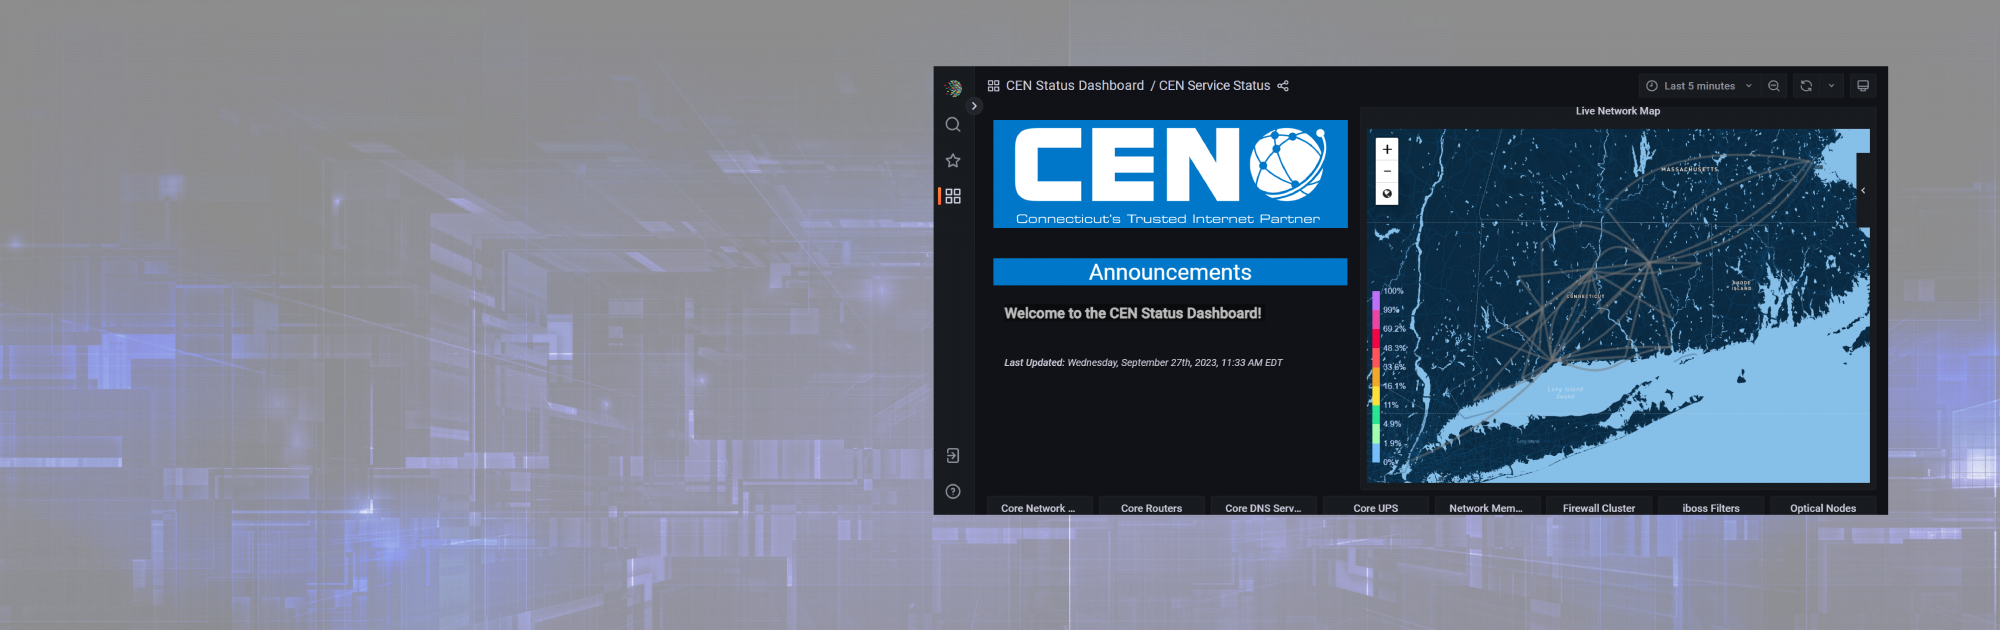The width and height of the screenshot is (2000, 630).
Task: Click the 1.9% legend label on map
Action: click(x=1392, y=443)
